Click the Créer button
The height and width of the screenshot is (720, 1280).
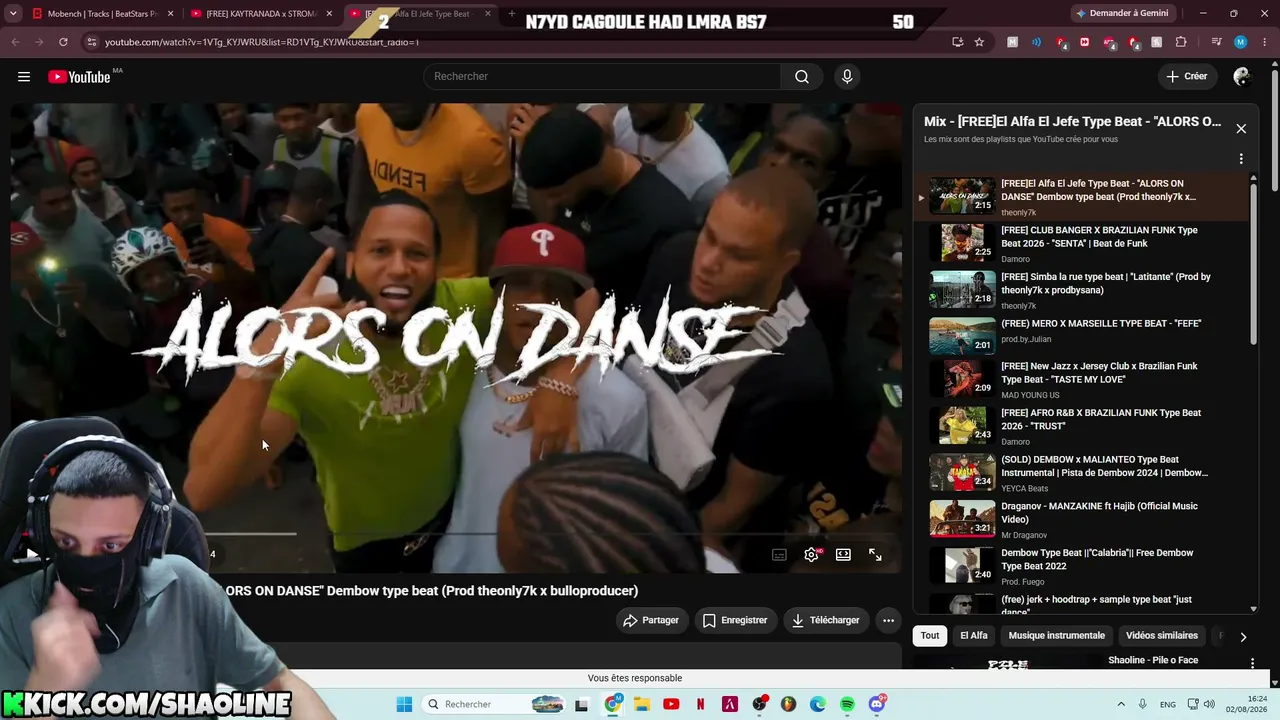pyautogui.click(x=1187, y=77)
